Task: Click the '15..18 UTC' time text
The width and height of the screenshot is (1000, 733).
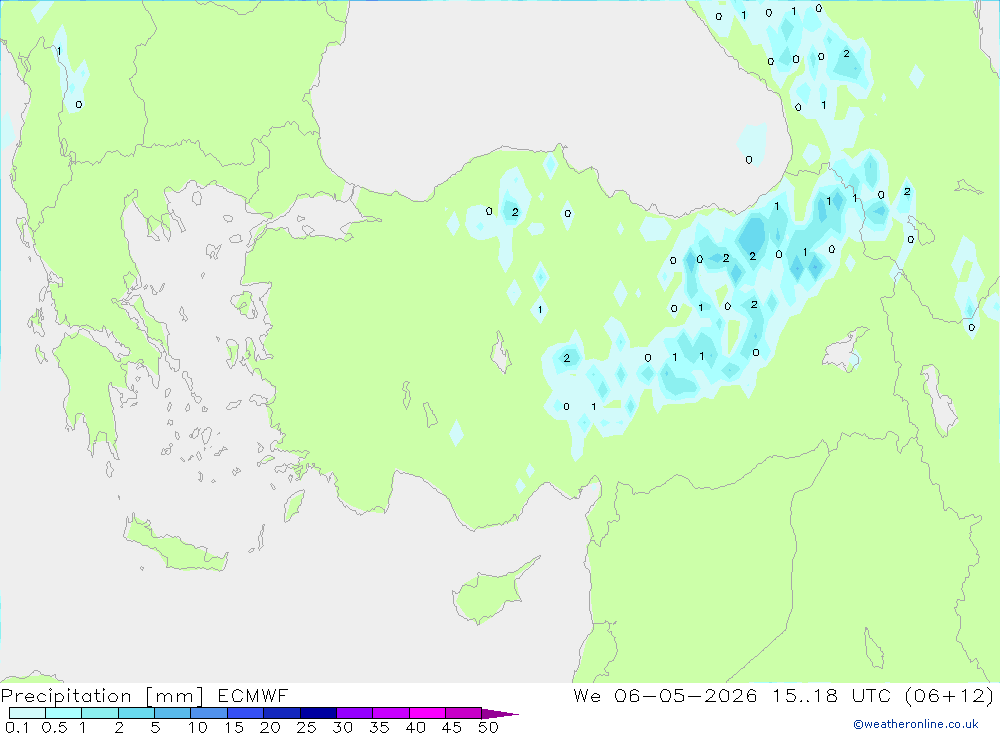Action: pyautogui.click(x=831, y=696)
